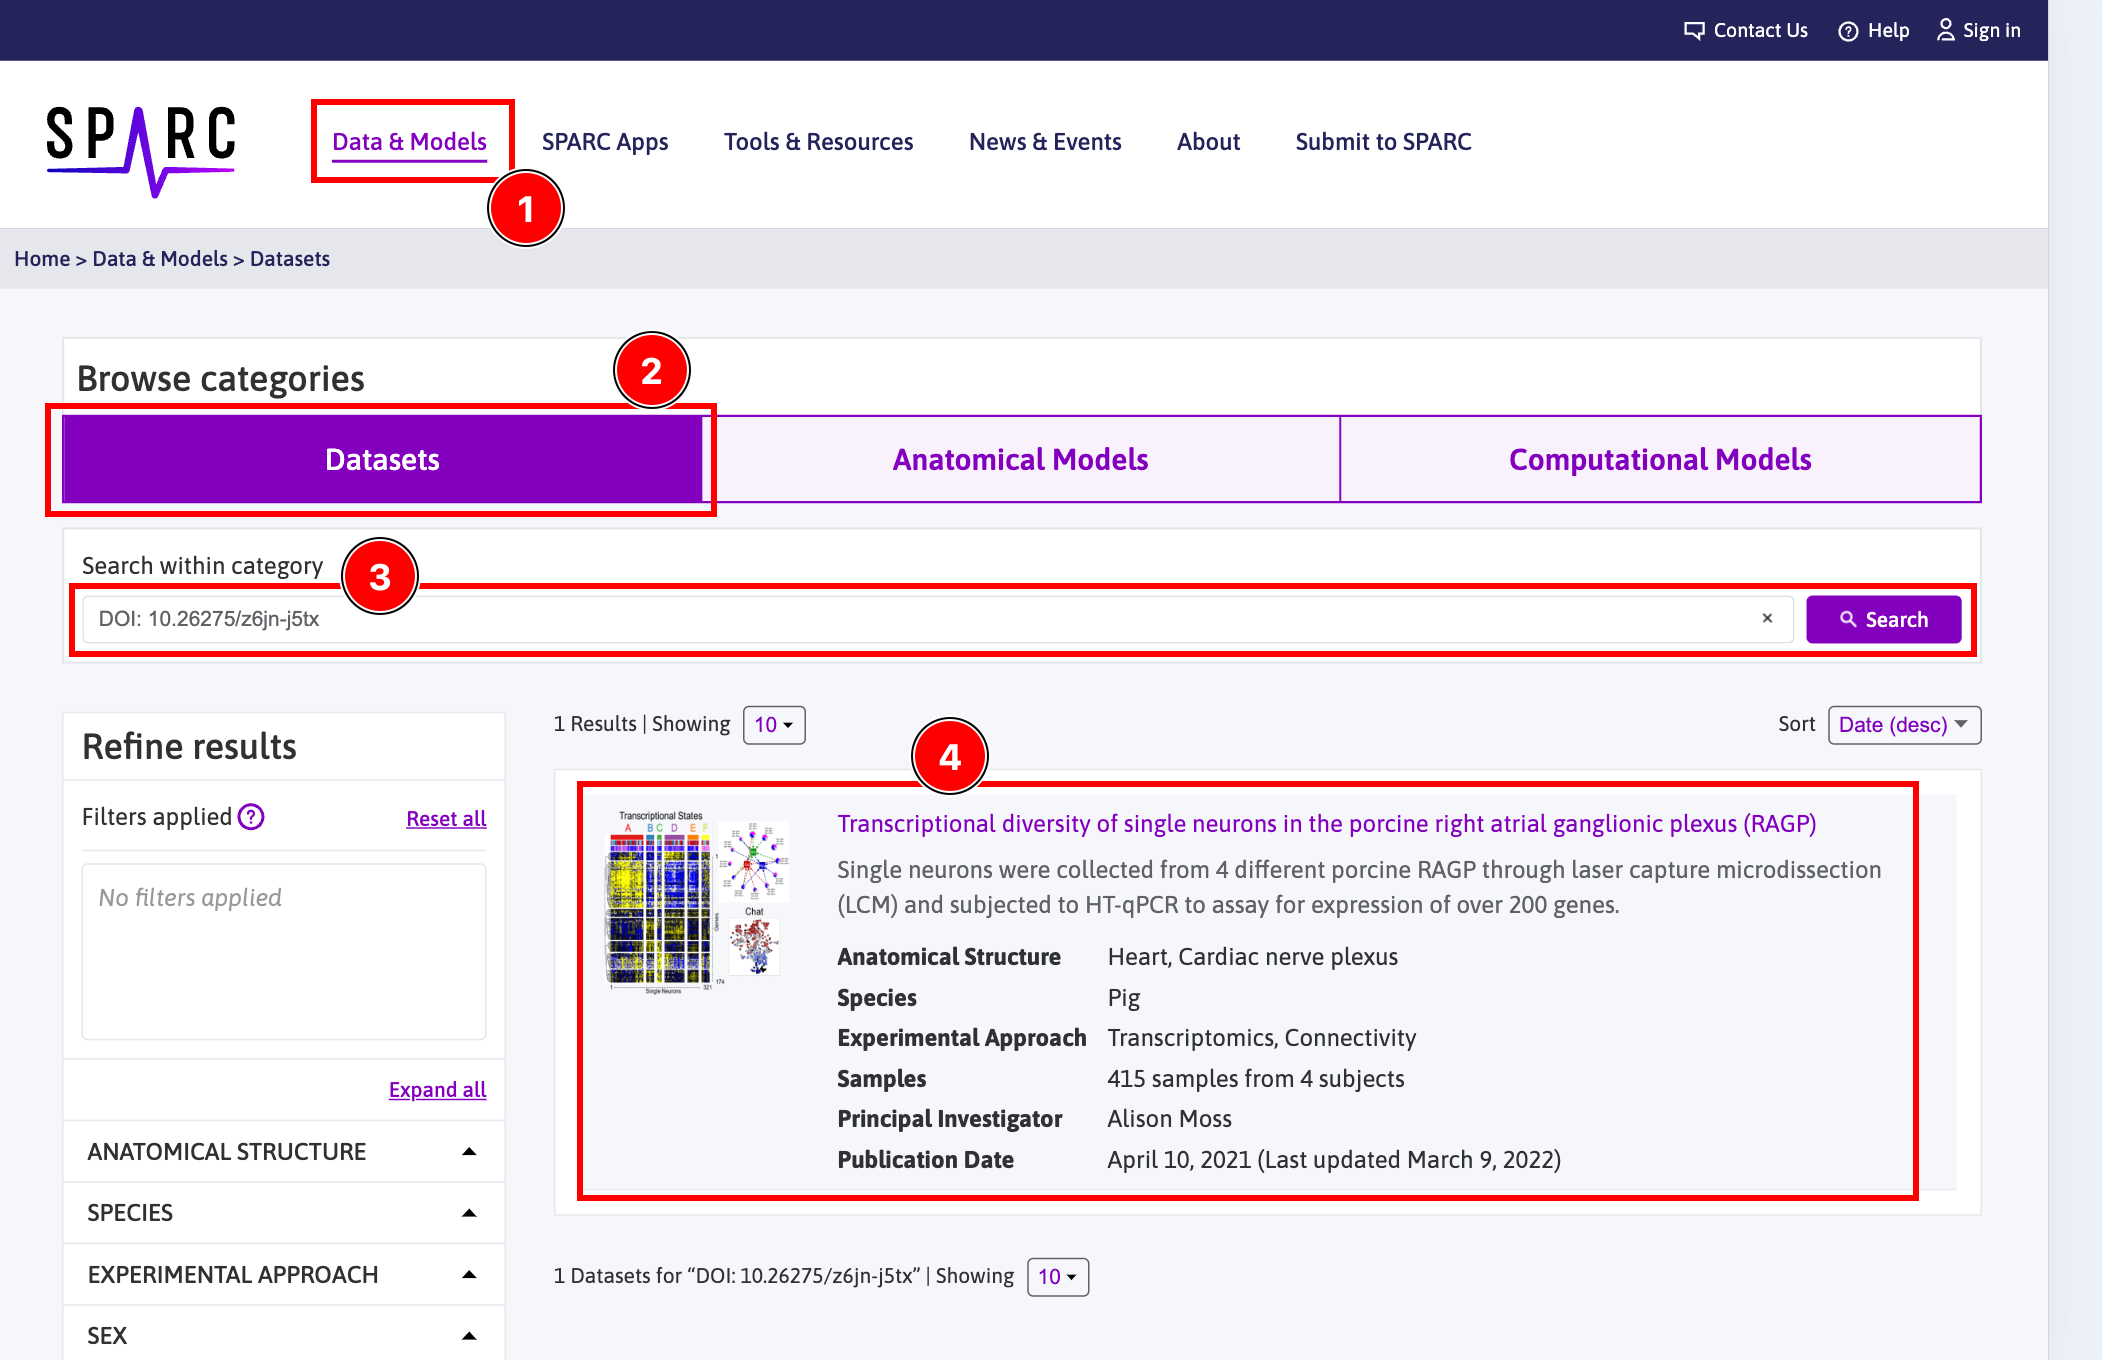Click the Filters applied help icon
Image resolution: width=2102 pixels, height=1360 pixels.
coord(251,817)
